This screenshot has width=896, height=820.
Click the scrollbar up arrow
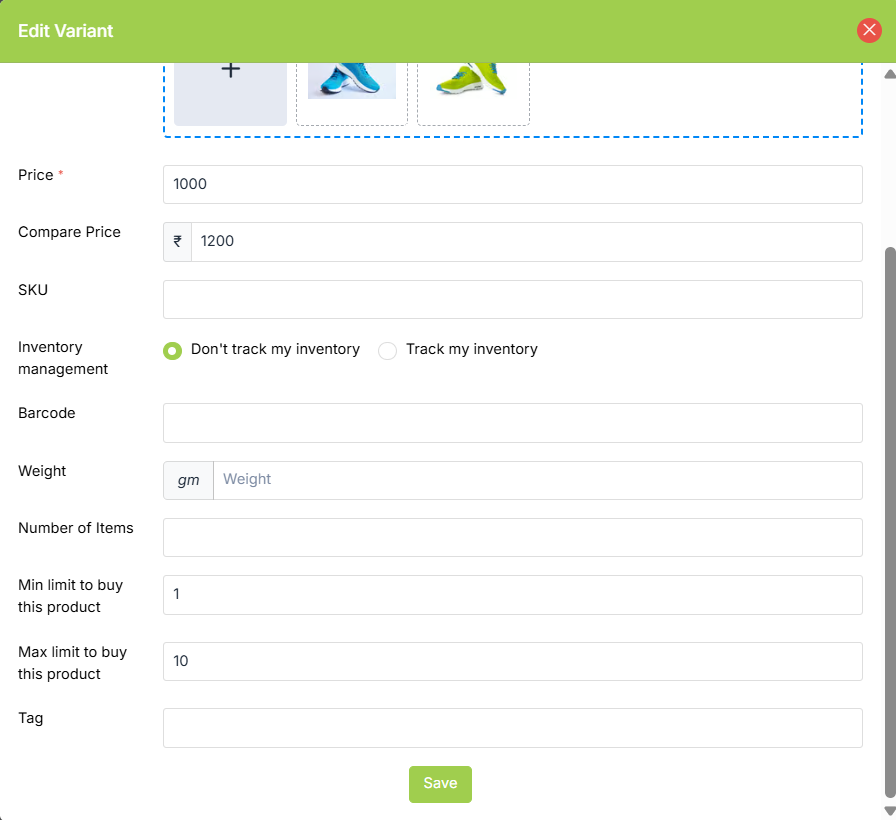889,74
